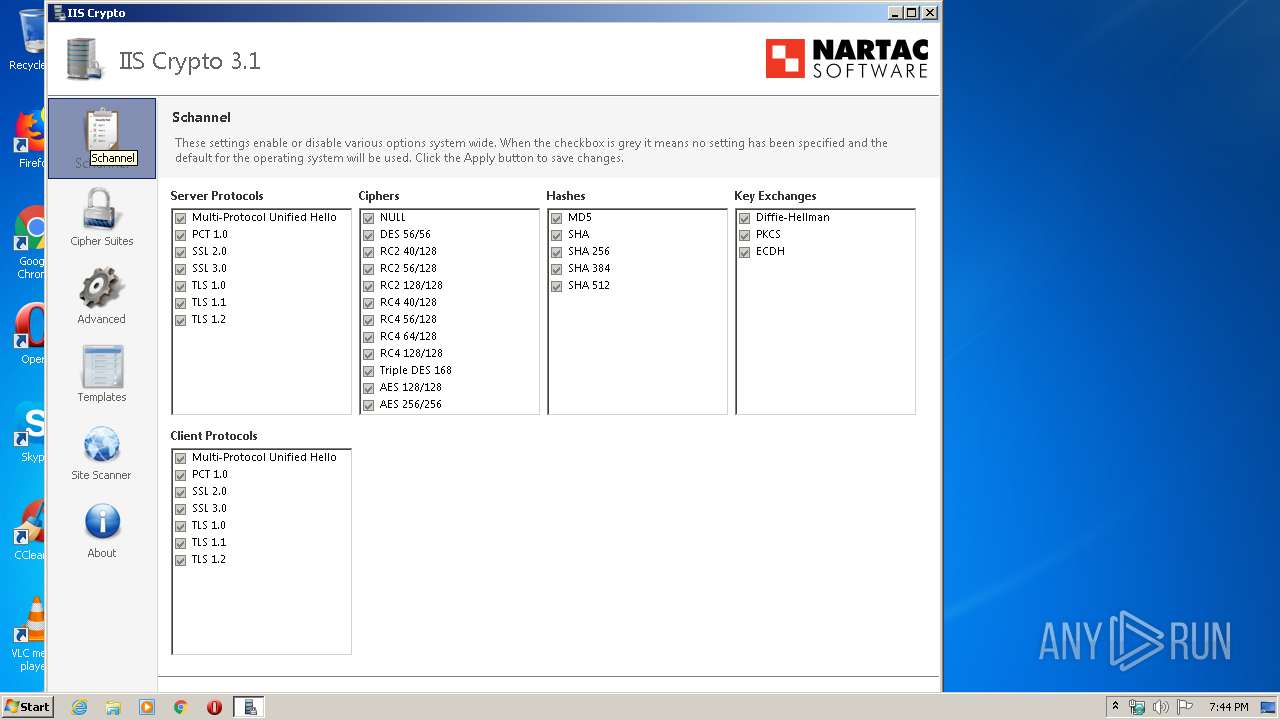Show hidden system tray icons
The width and height of the screenshot is (1280, 720).
(1115, 706)
